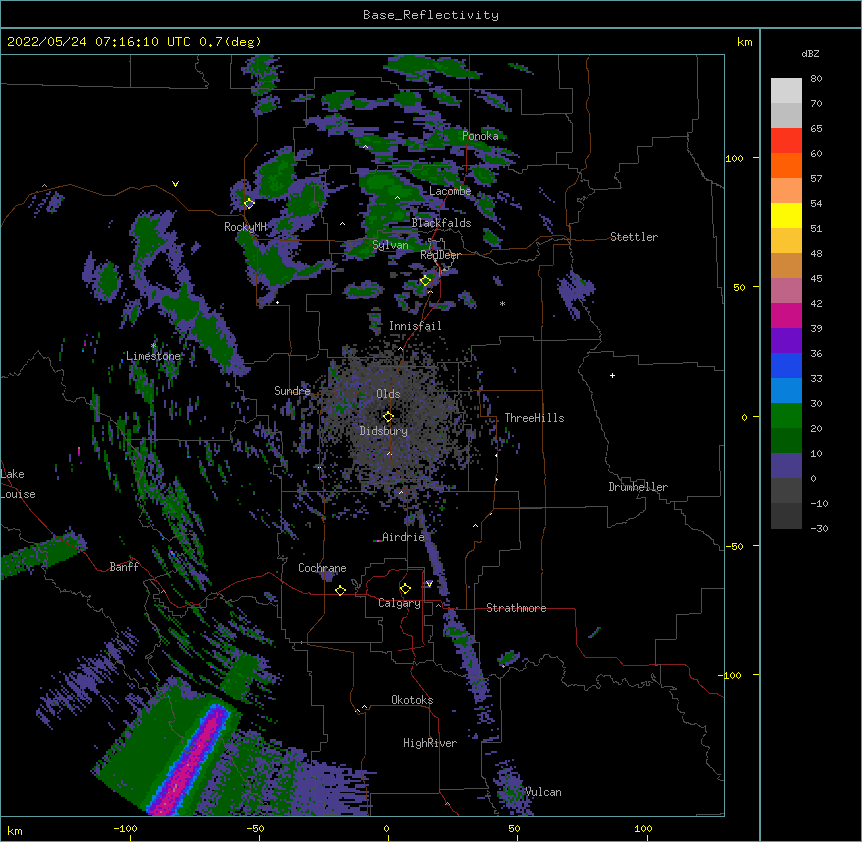Click the 100 tick label on right axis
The image size is (862, 842).
point(734,158)
